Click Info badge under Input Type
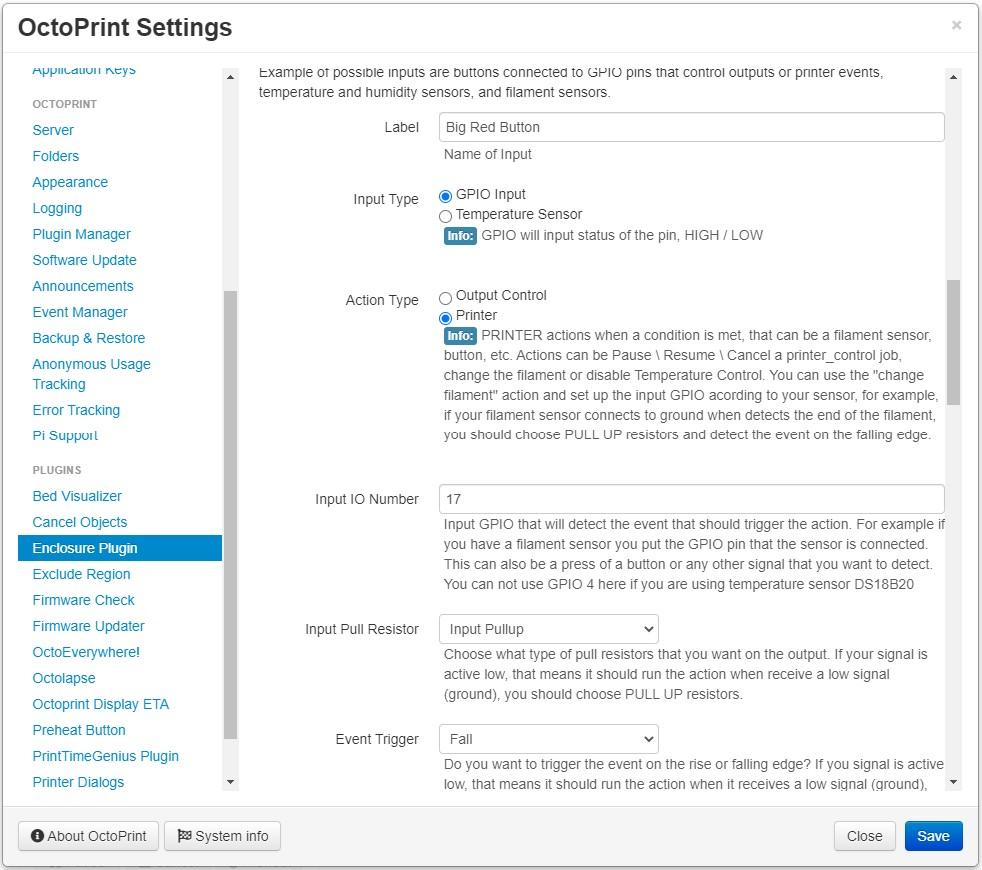This screenshot has width=982, height=870. 460,236
